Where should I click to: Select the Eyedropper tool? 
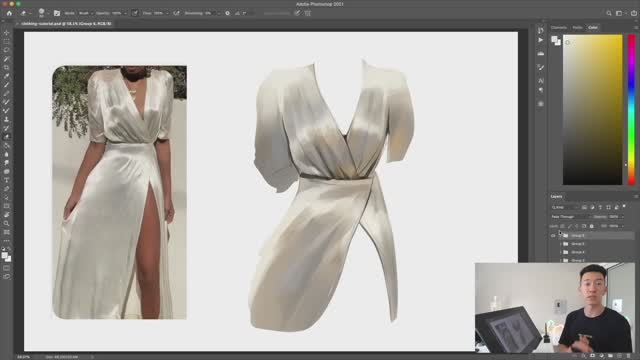(x=6, y=76)
